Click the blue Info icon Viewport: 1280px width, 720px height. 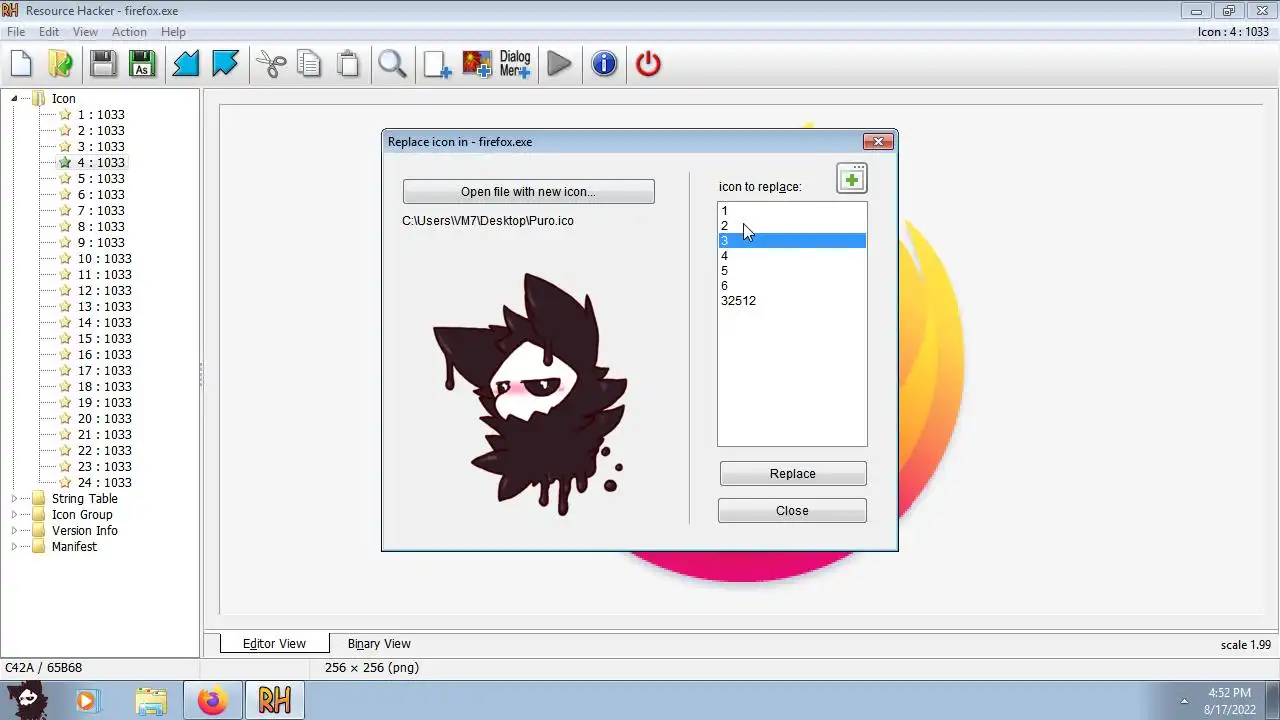[604, 64]
